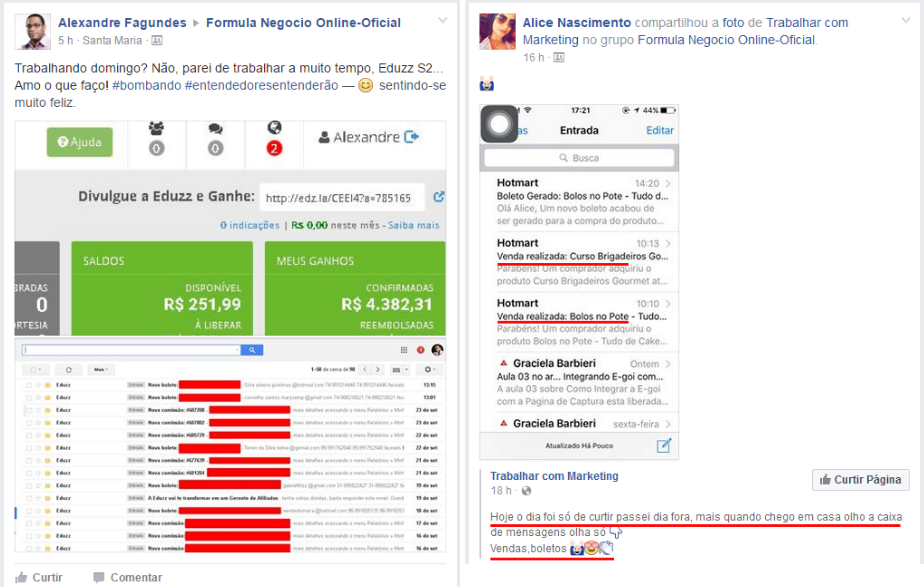Open Alexandre Fagundes profile name link
924x587 pixels.
[122, 23]
